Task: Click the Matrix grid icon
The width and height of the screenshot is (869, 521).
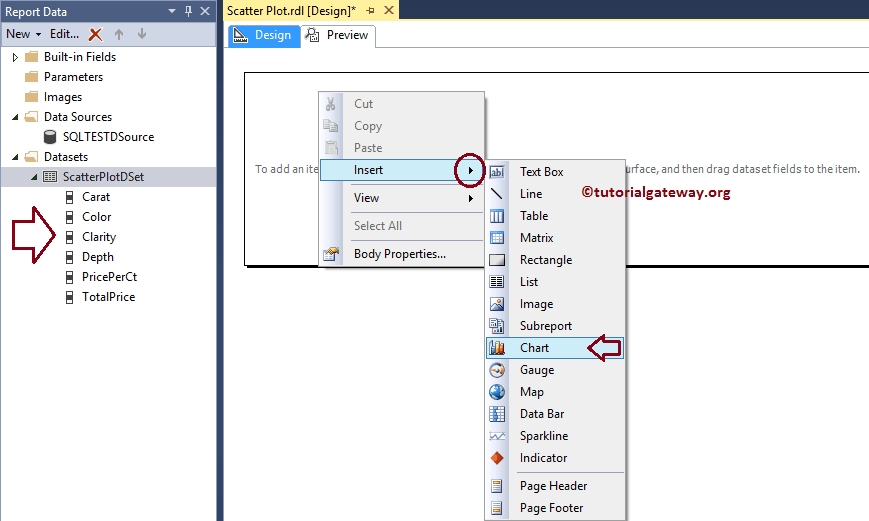Action: coord(497,238)
